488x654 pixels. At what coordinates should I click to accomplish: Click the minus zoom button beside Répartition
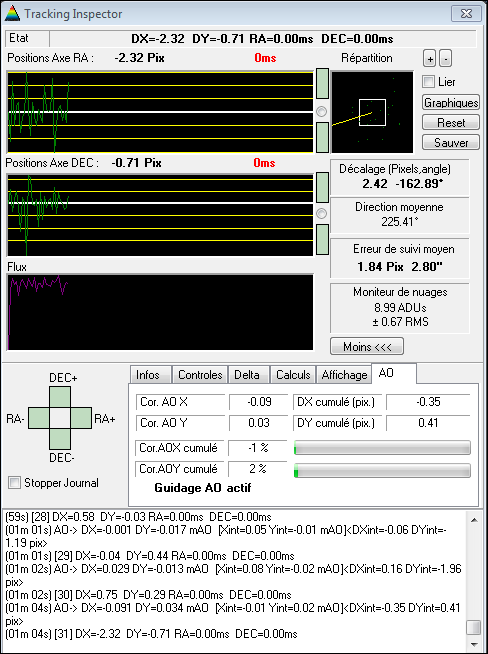pos(445,59)
